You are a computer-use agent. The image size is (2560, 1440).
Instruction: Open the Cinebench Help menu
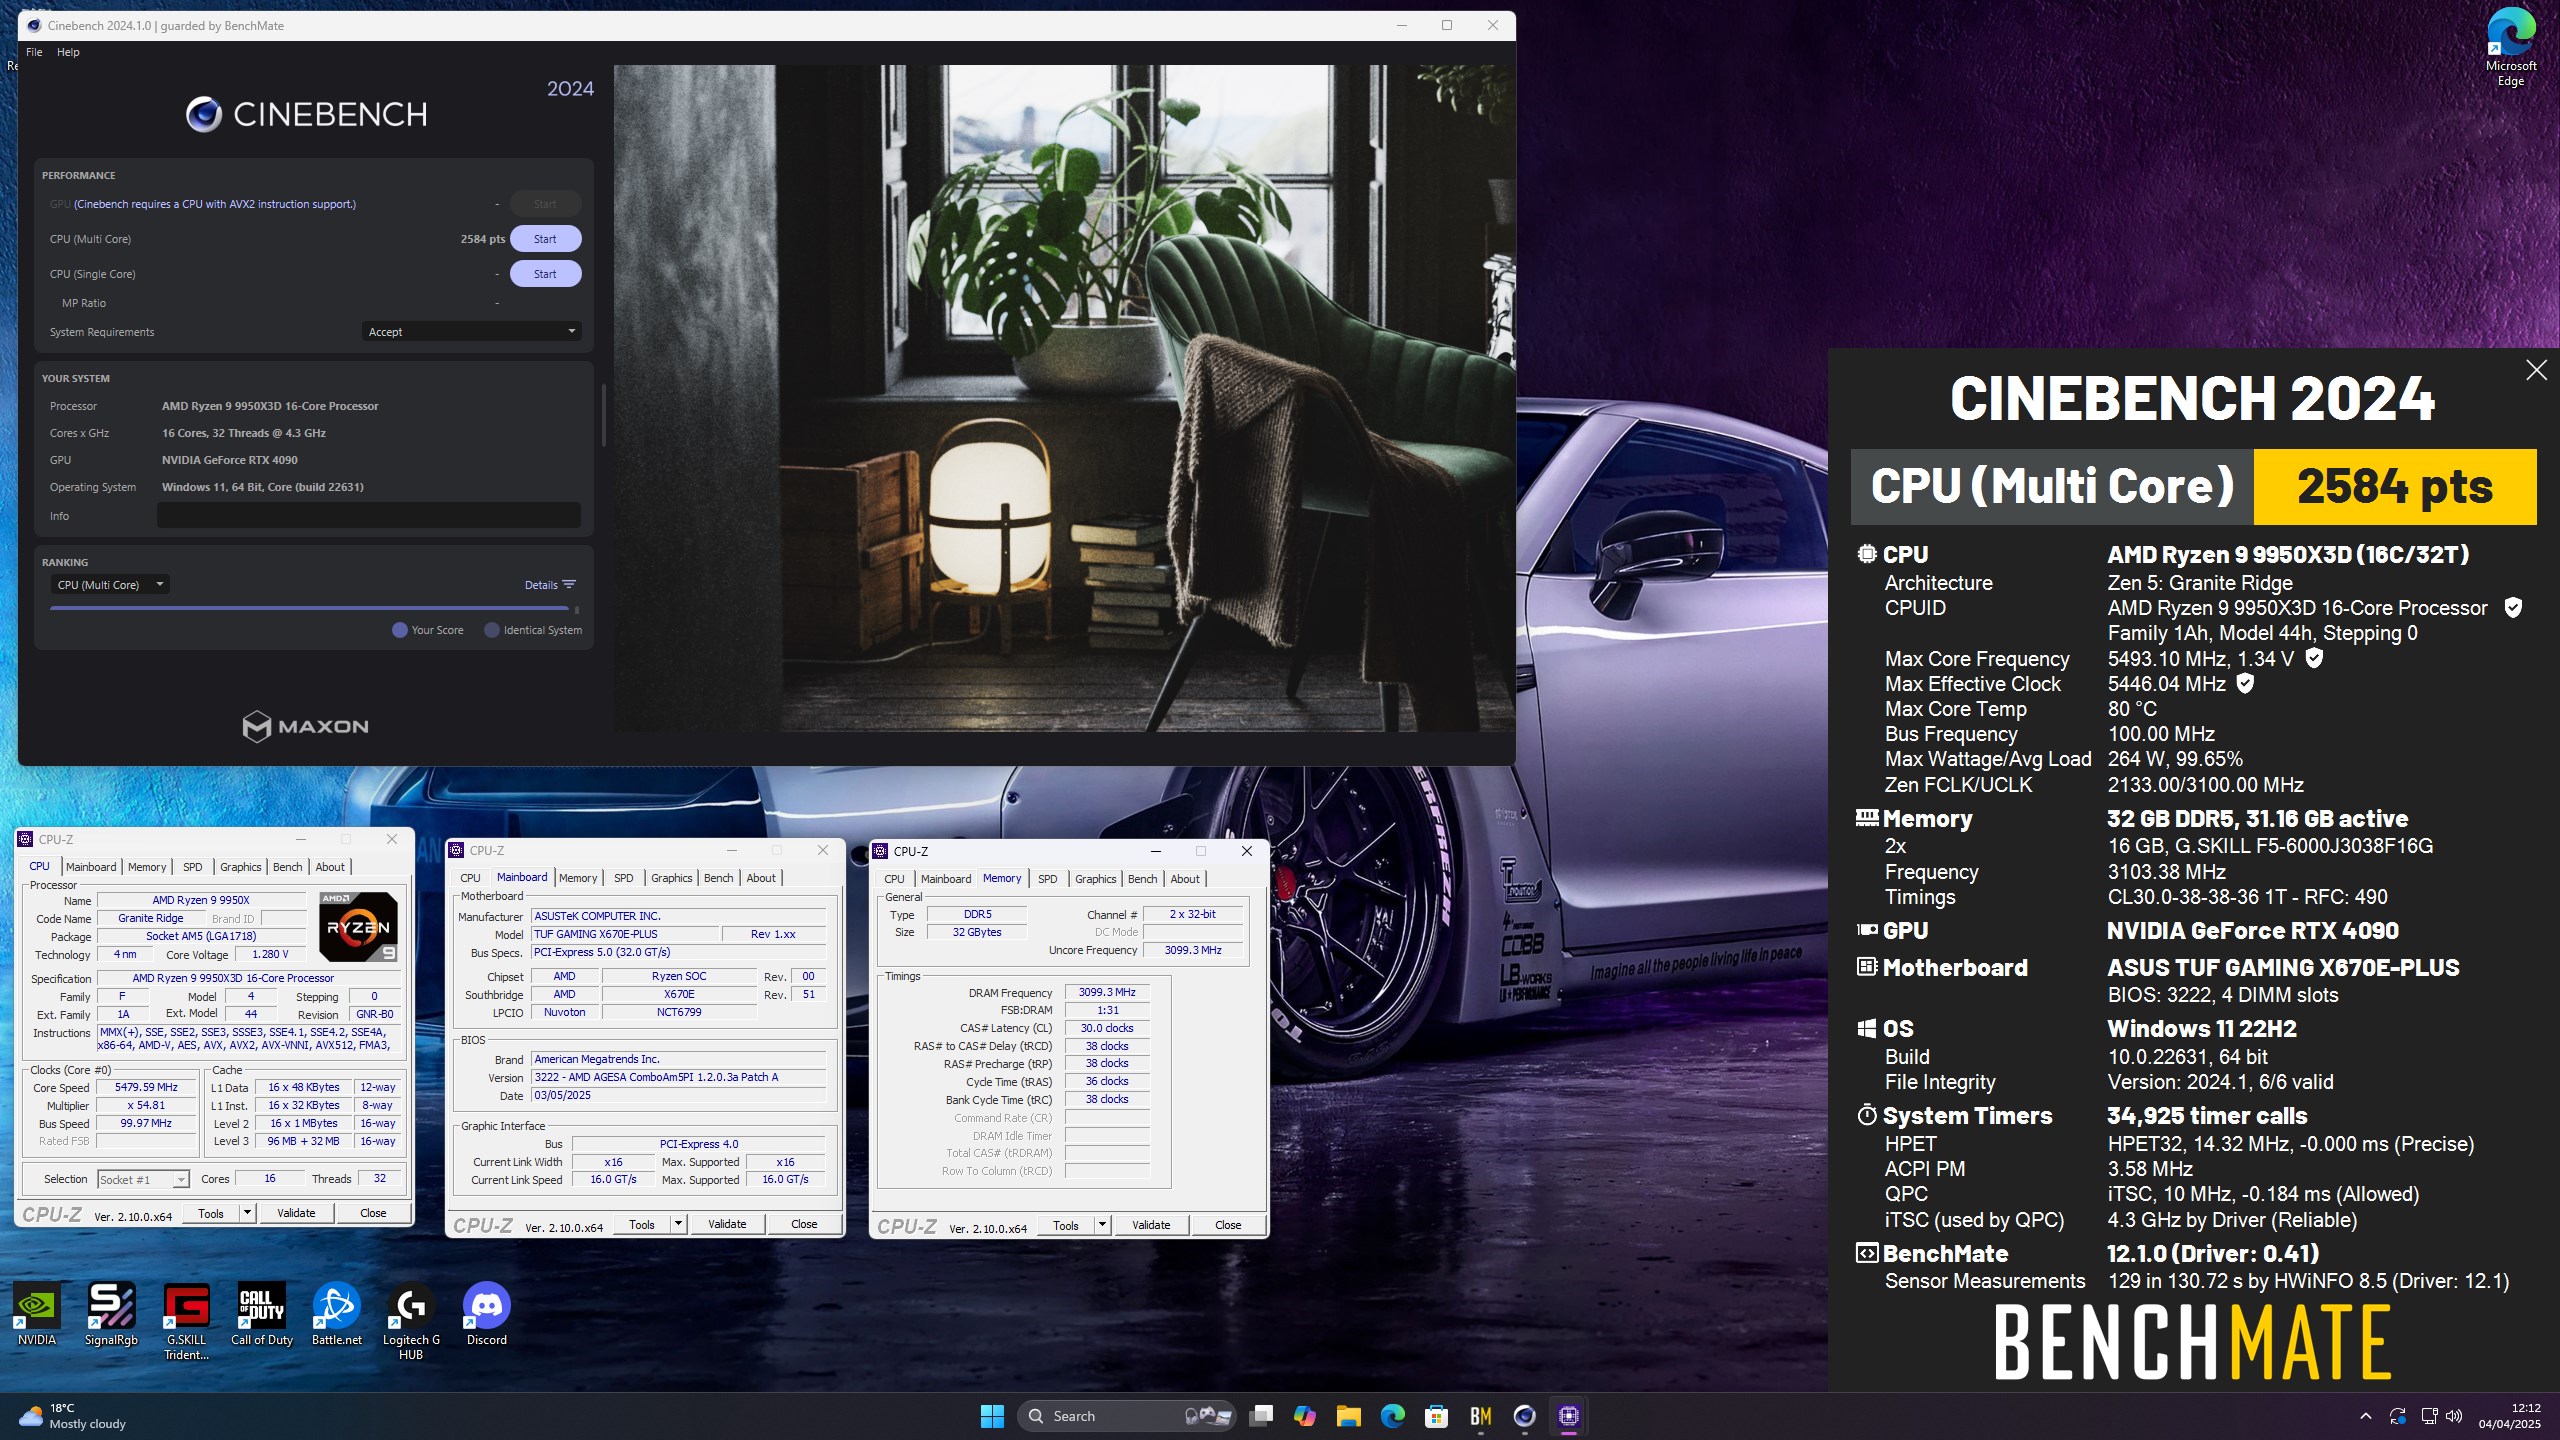[68, 52]
